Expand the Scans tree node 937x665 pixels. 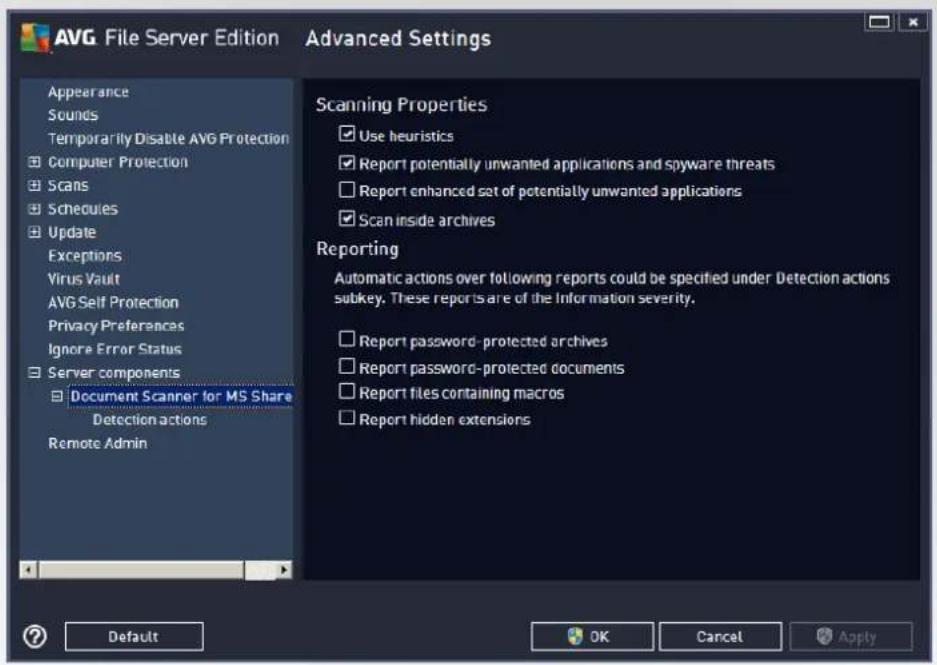click(35, 185)
